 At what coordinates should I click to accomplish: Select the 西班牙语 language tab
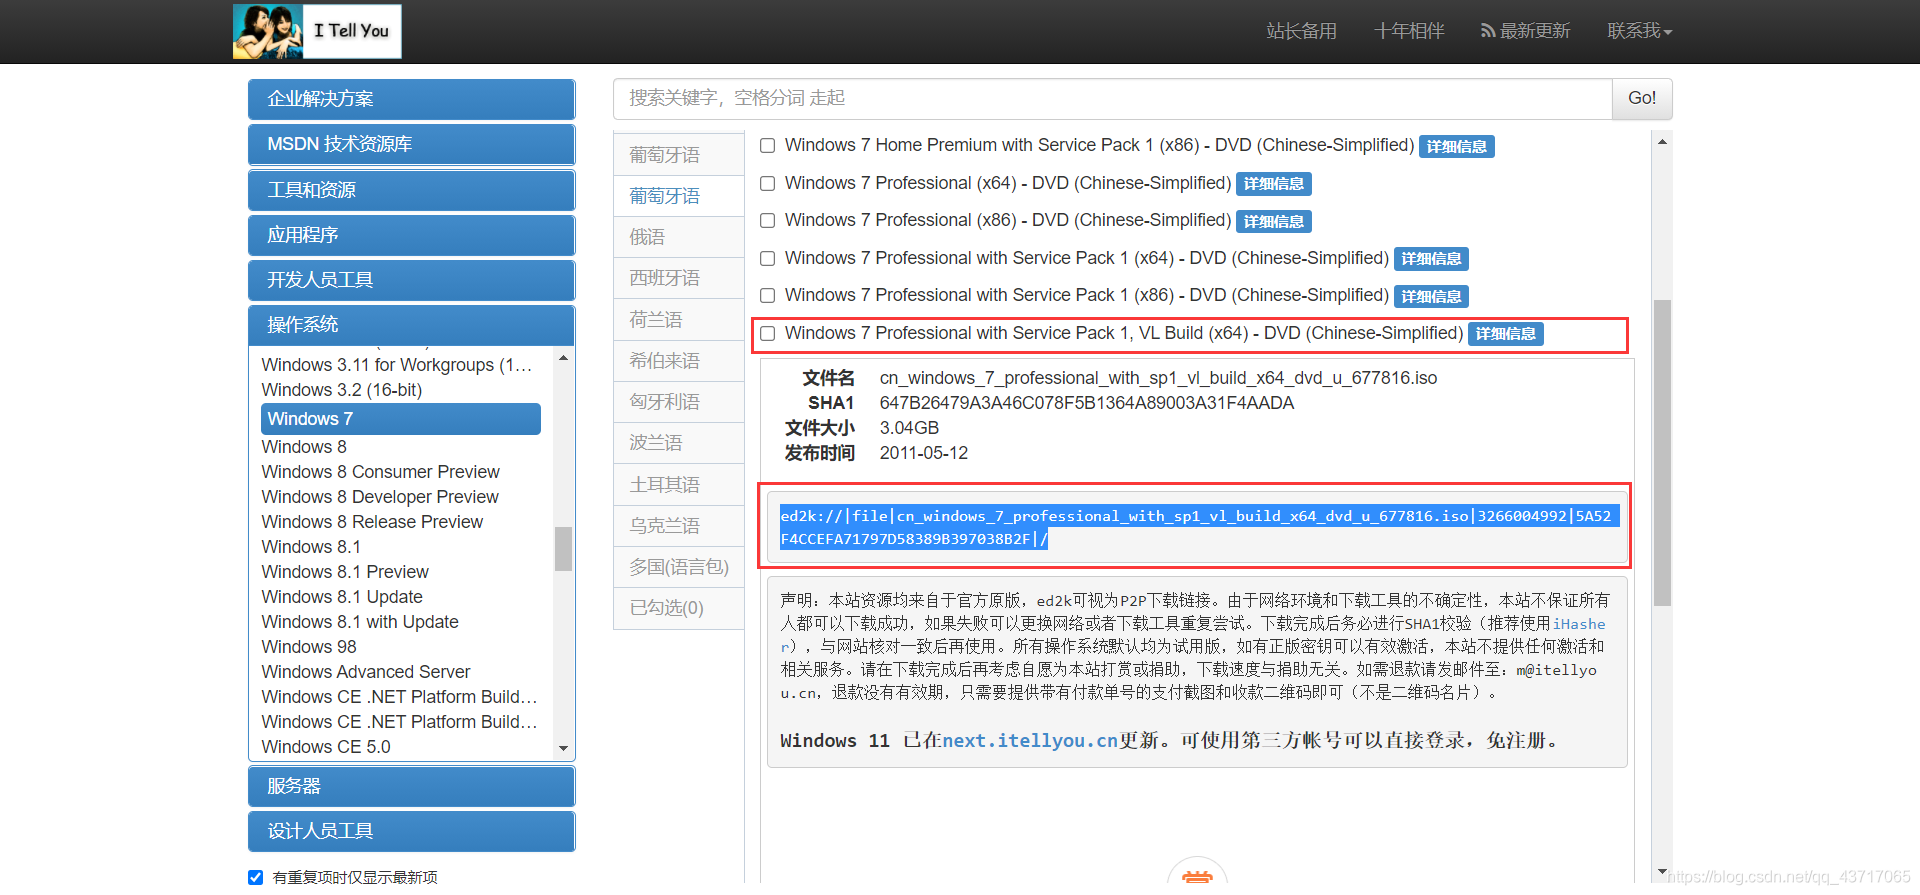coord(679,278)
